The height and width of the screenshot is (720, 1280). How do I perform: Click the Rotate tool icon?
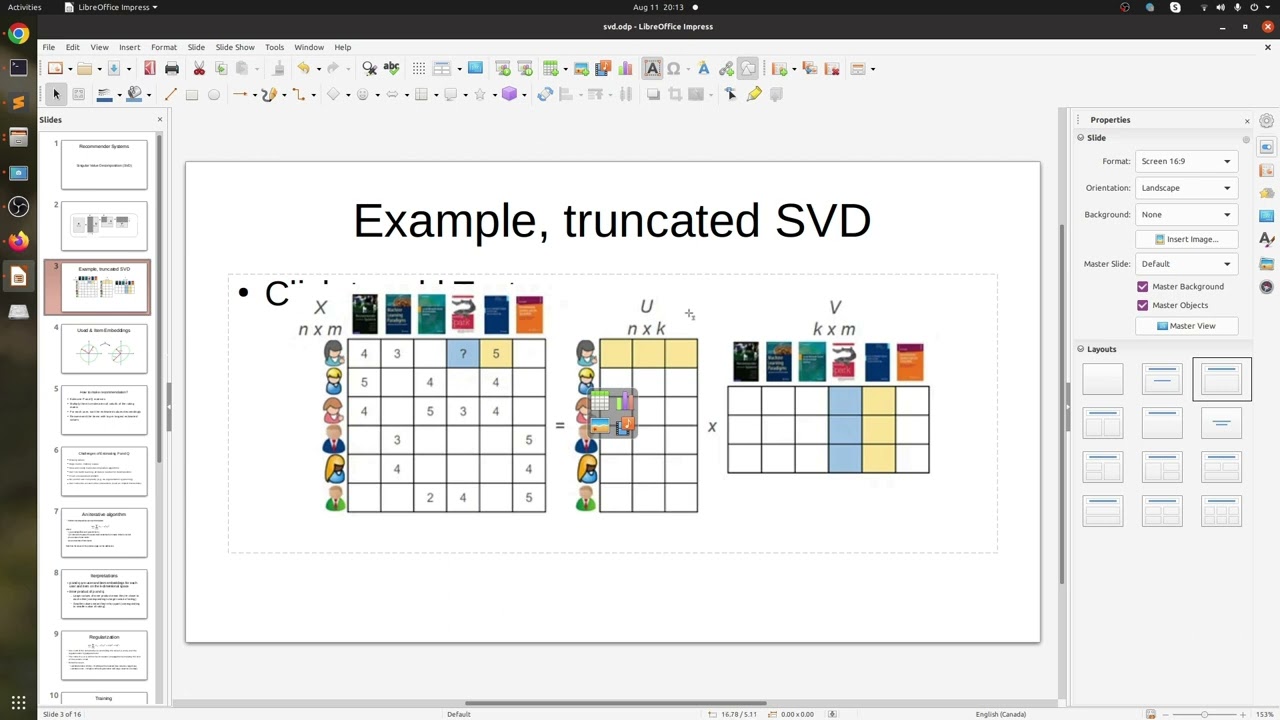[x=545, y=94]
